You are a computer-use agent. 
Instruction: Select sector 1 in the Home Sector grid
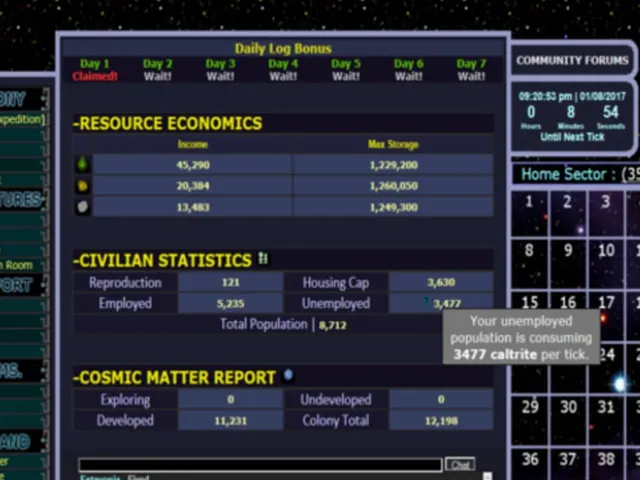[529, 213]
